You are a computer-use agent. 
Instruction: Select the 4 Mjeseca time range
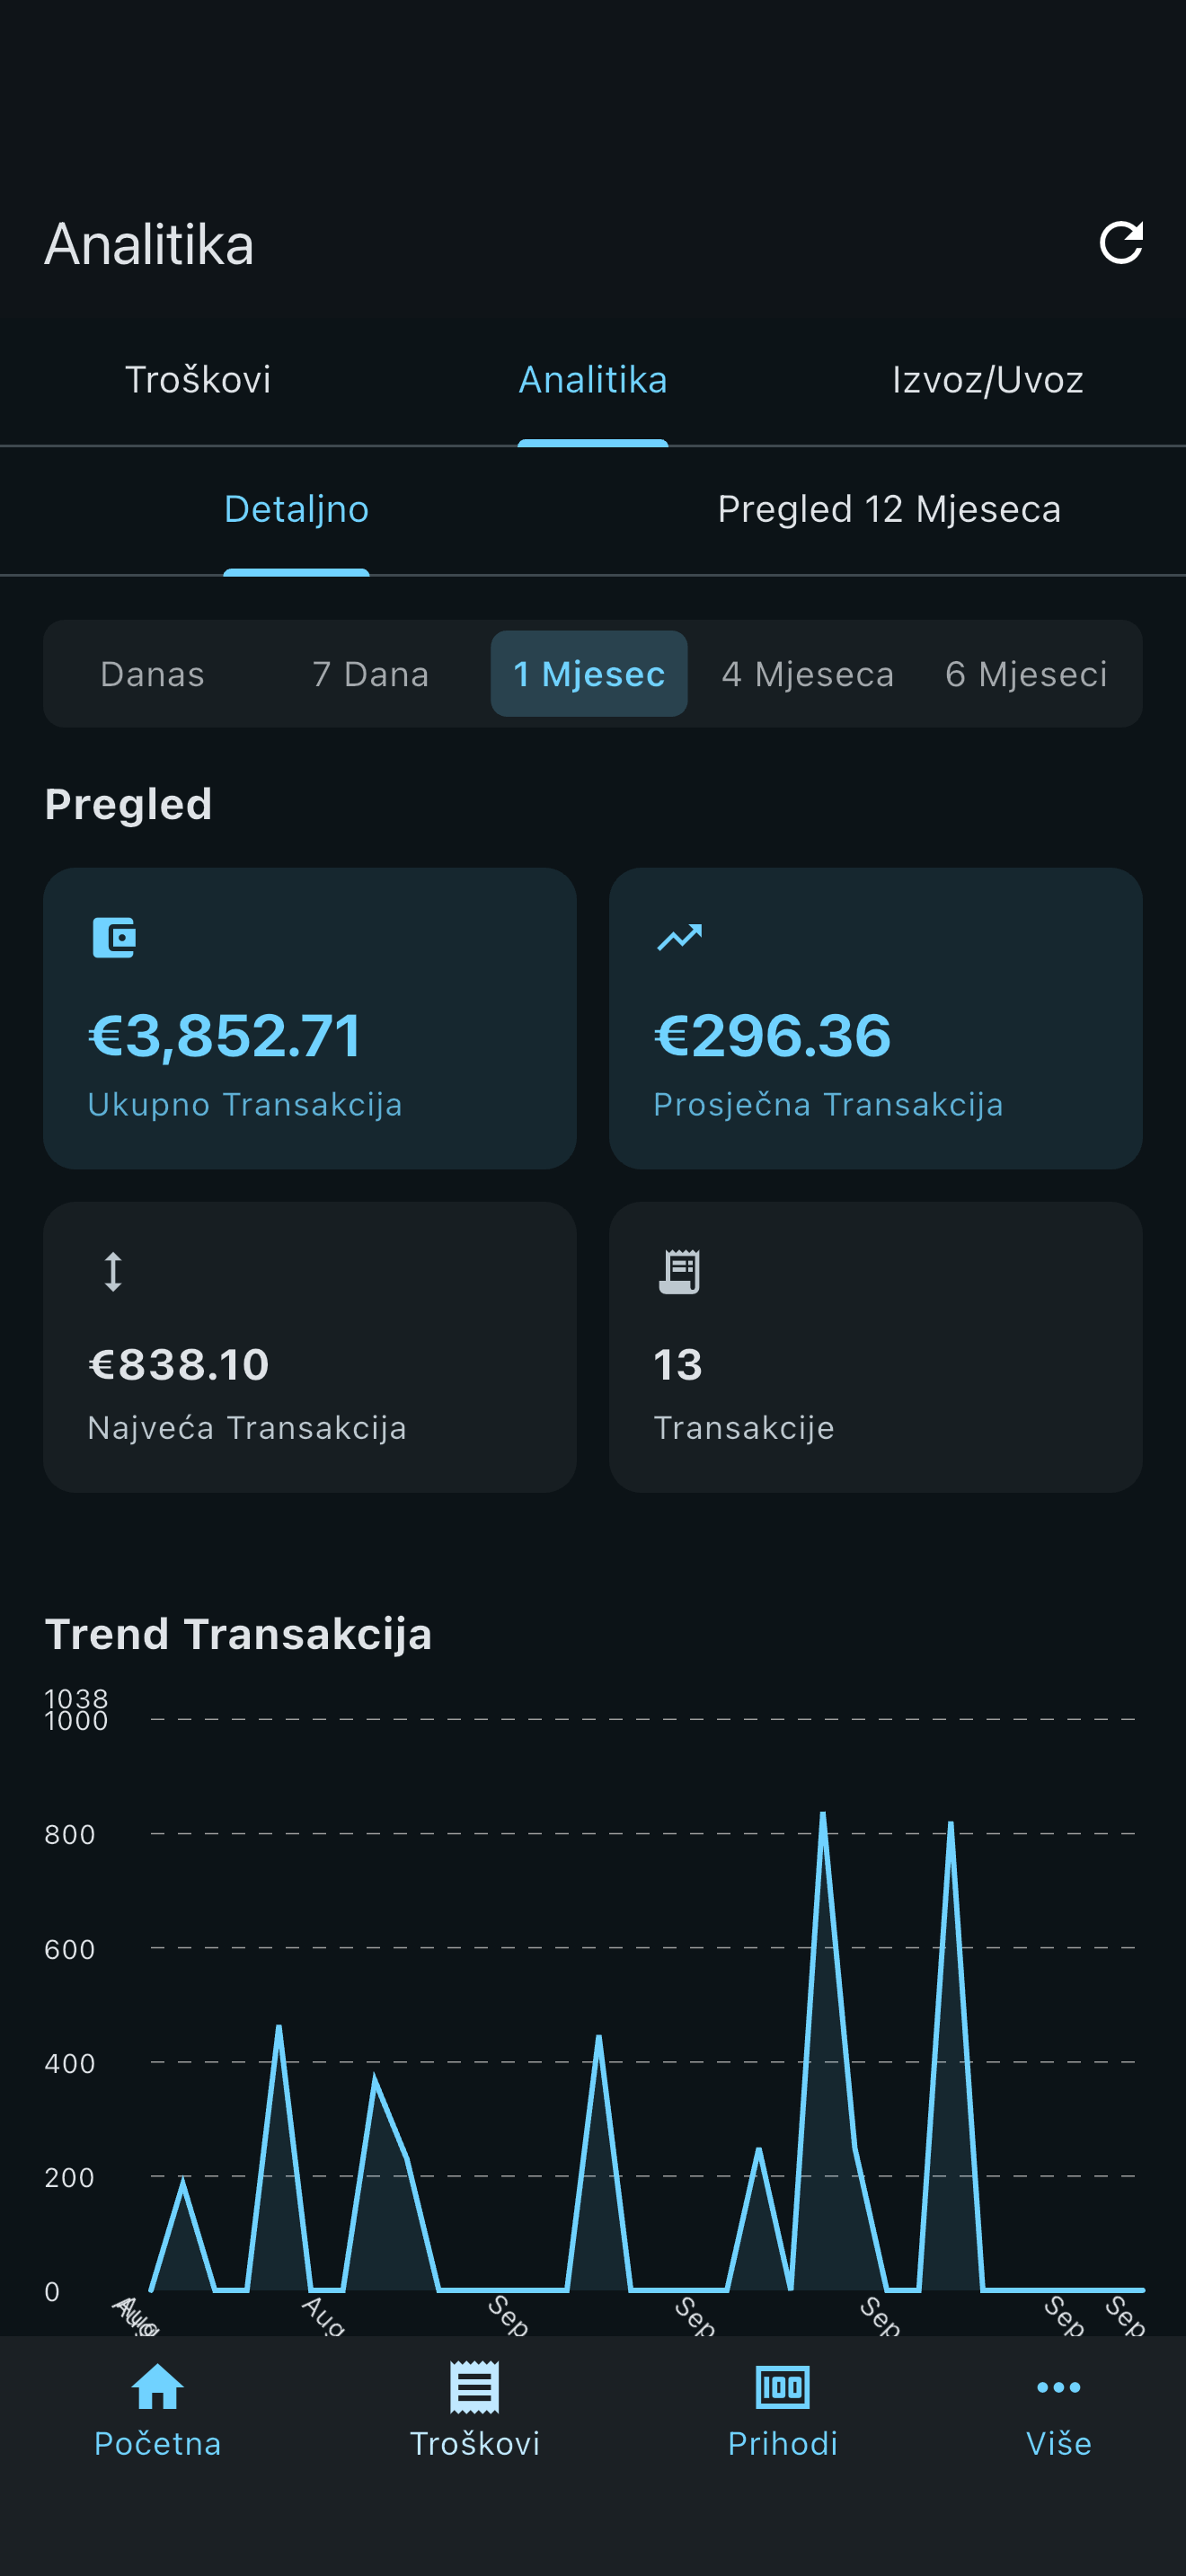[x=807, y=674]
